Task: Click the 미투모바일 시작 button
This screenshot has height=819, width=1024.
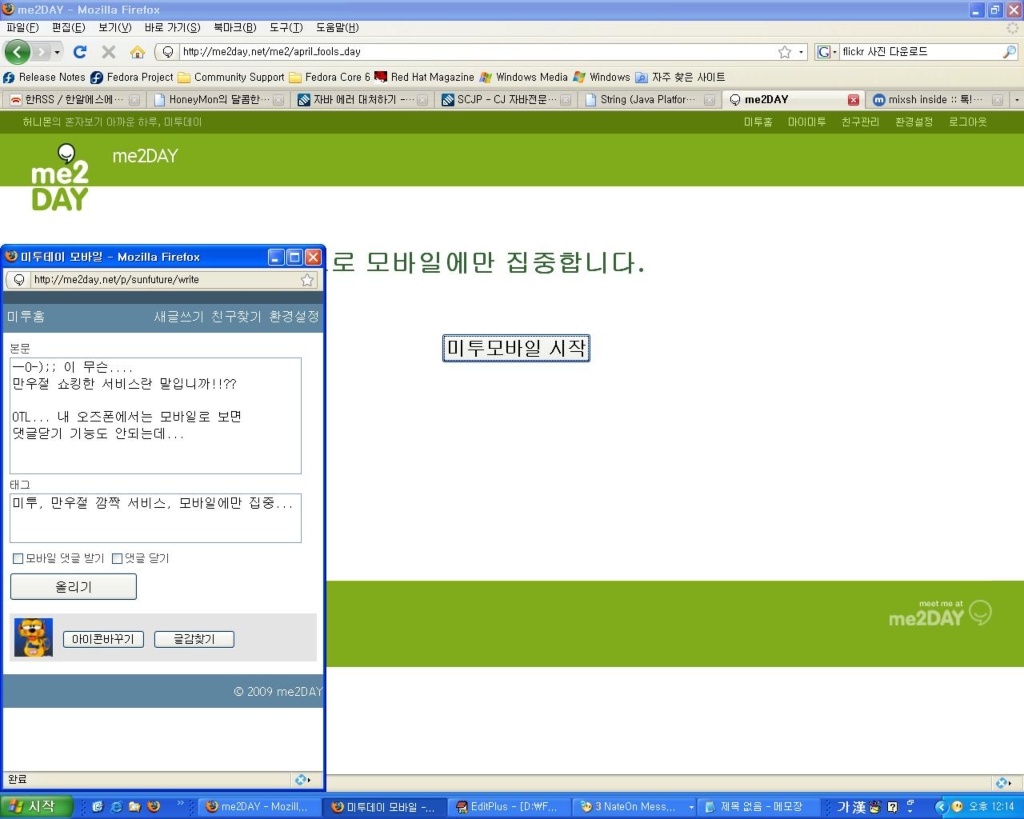Action: click(x=516, y=348)
